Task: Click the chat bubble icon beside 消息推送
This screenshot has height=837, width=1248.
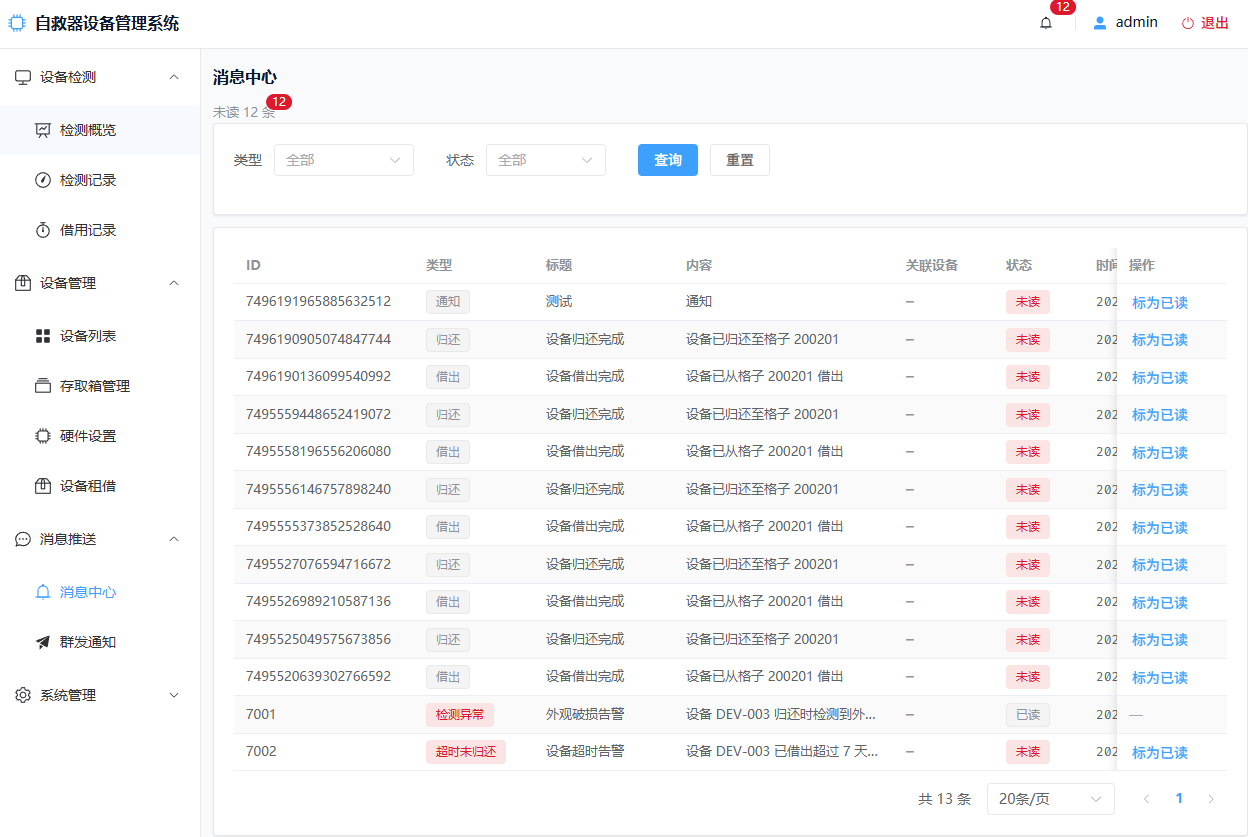Action: tap(23, 539)
